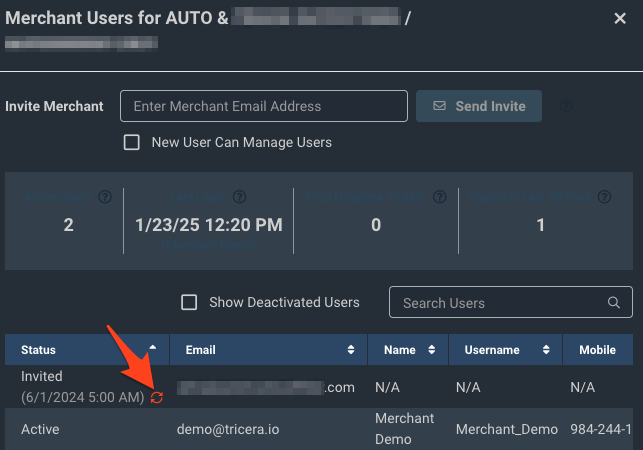Click the search magnifier icon

point(614,303)
